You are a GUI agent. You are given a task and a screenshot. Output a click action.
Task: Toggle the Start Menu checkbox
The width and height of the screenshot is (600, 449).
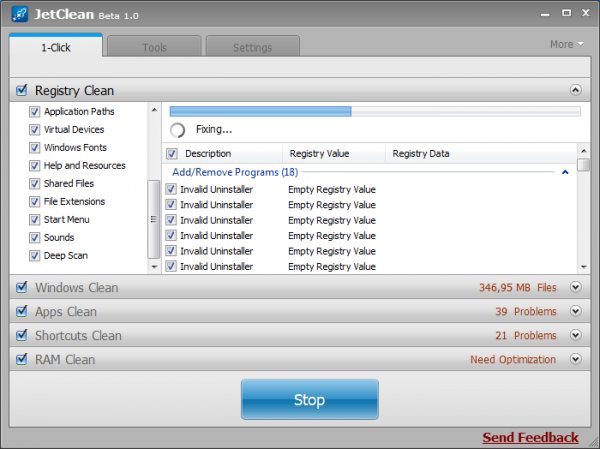[x=34, y=220]
